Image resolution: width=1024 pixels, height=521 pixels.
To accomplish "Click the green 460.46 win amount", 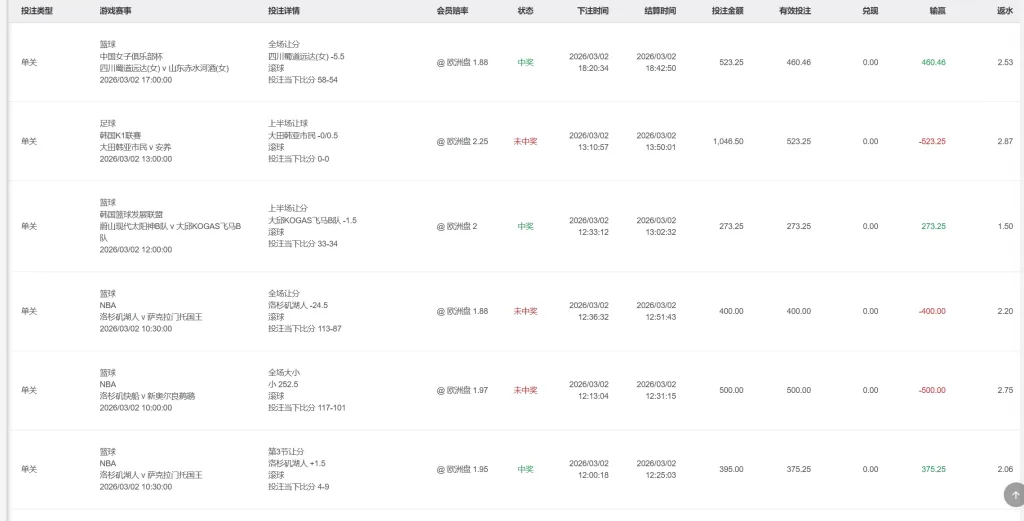I will coord(933,62).
